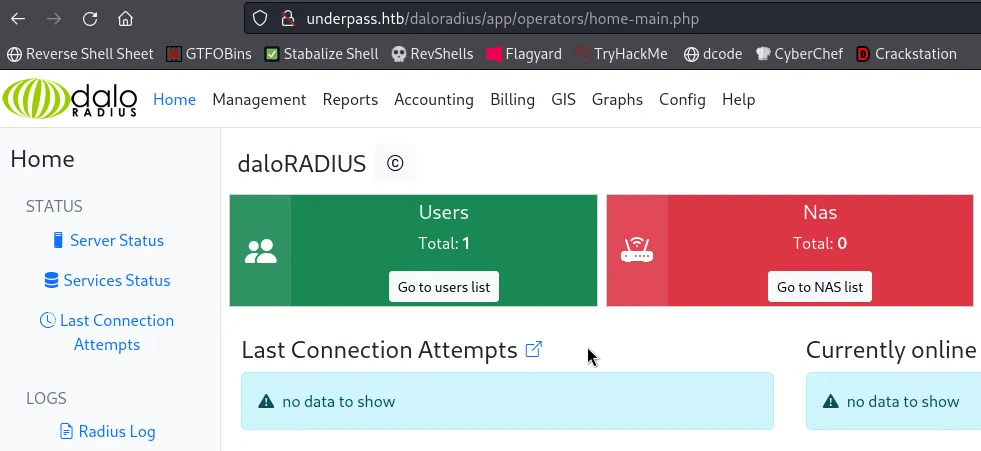Open the Billing section

click(x=512, y=99)
